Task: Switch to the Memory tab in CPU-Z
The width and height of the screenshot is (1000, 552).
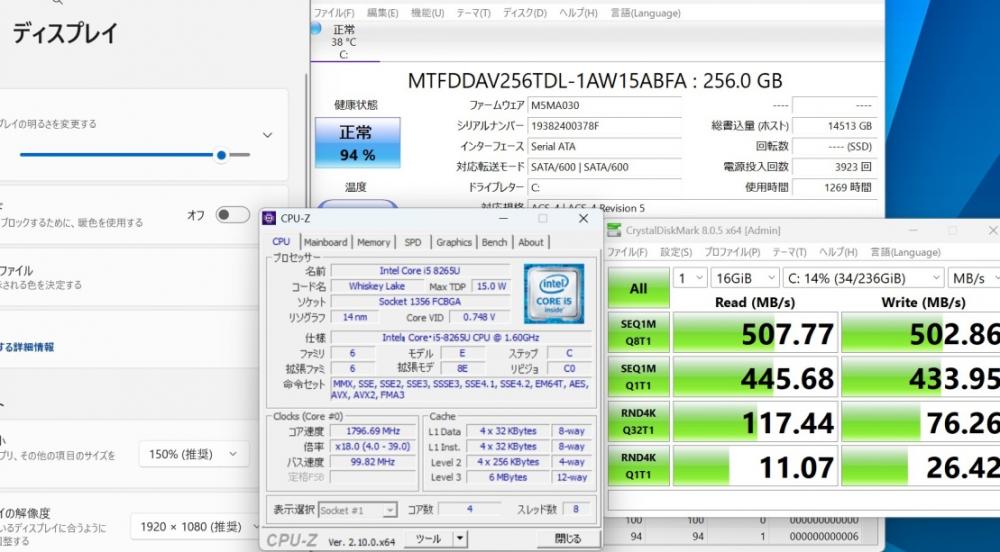Action: coord(373,242)
